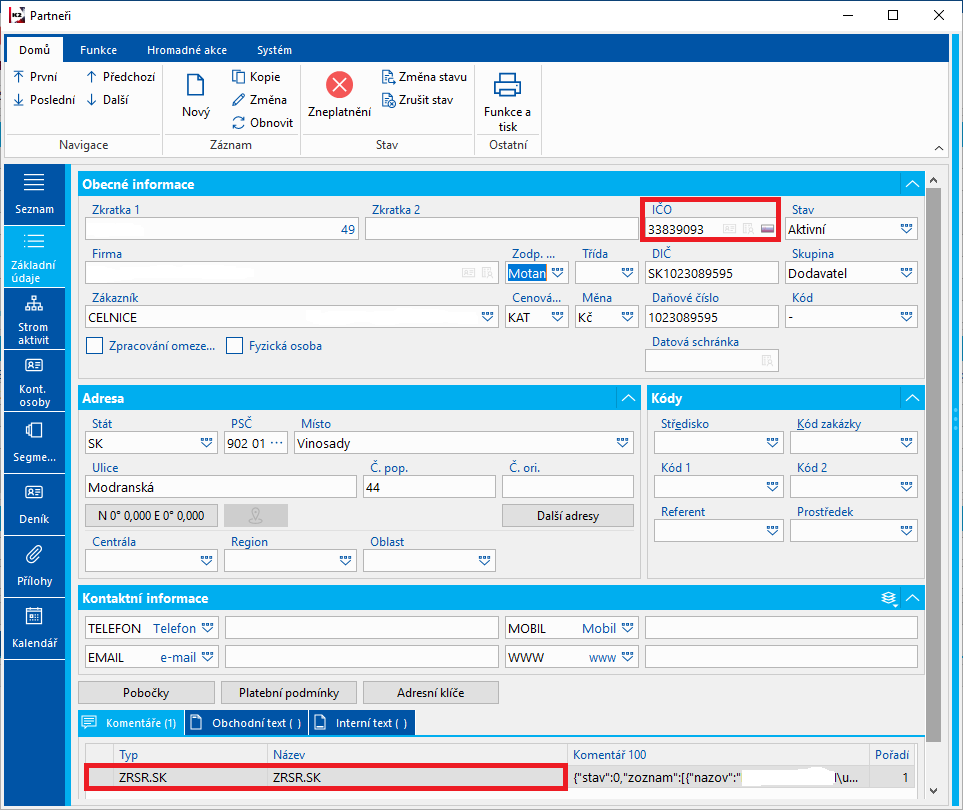Click the DIČ input field
The height and width of the screenshot is (810, 963).
pyautogui.click(x=711, y=273)
